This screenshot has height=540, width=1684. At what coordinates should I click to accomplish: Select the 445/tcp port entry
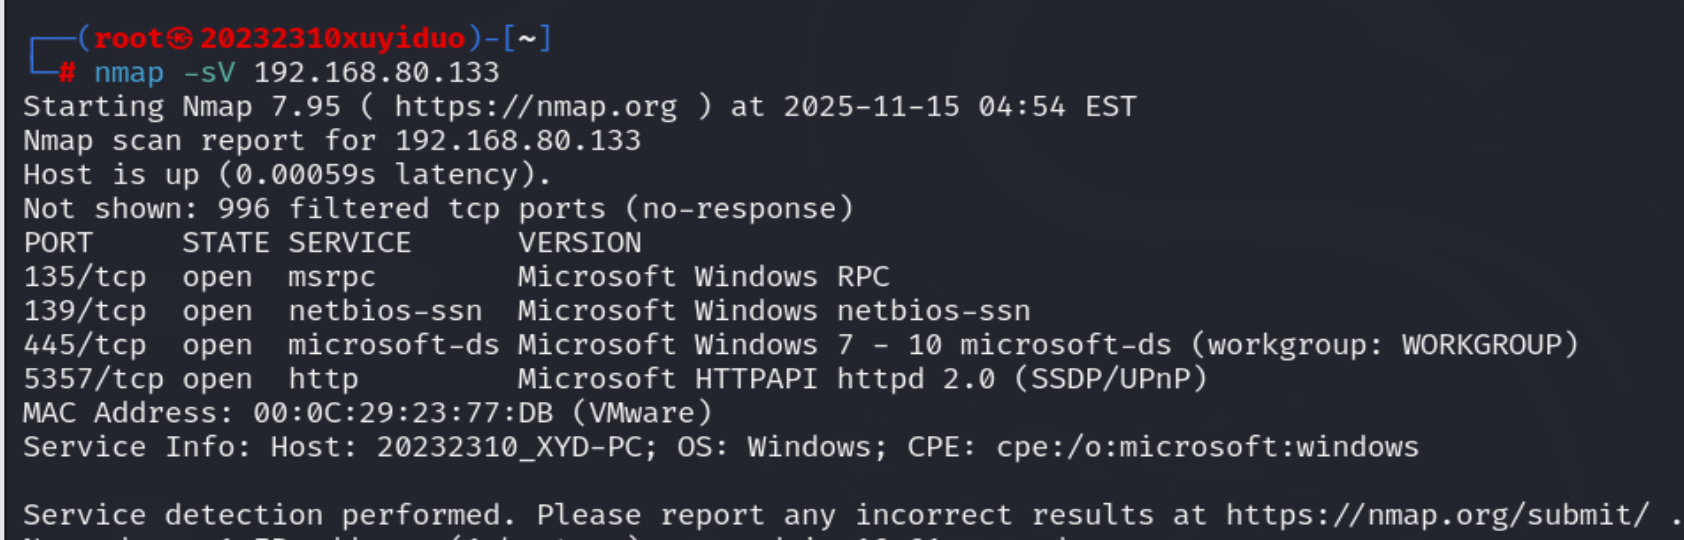click(x=85, y=345)
